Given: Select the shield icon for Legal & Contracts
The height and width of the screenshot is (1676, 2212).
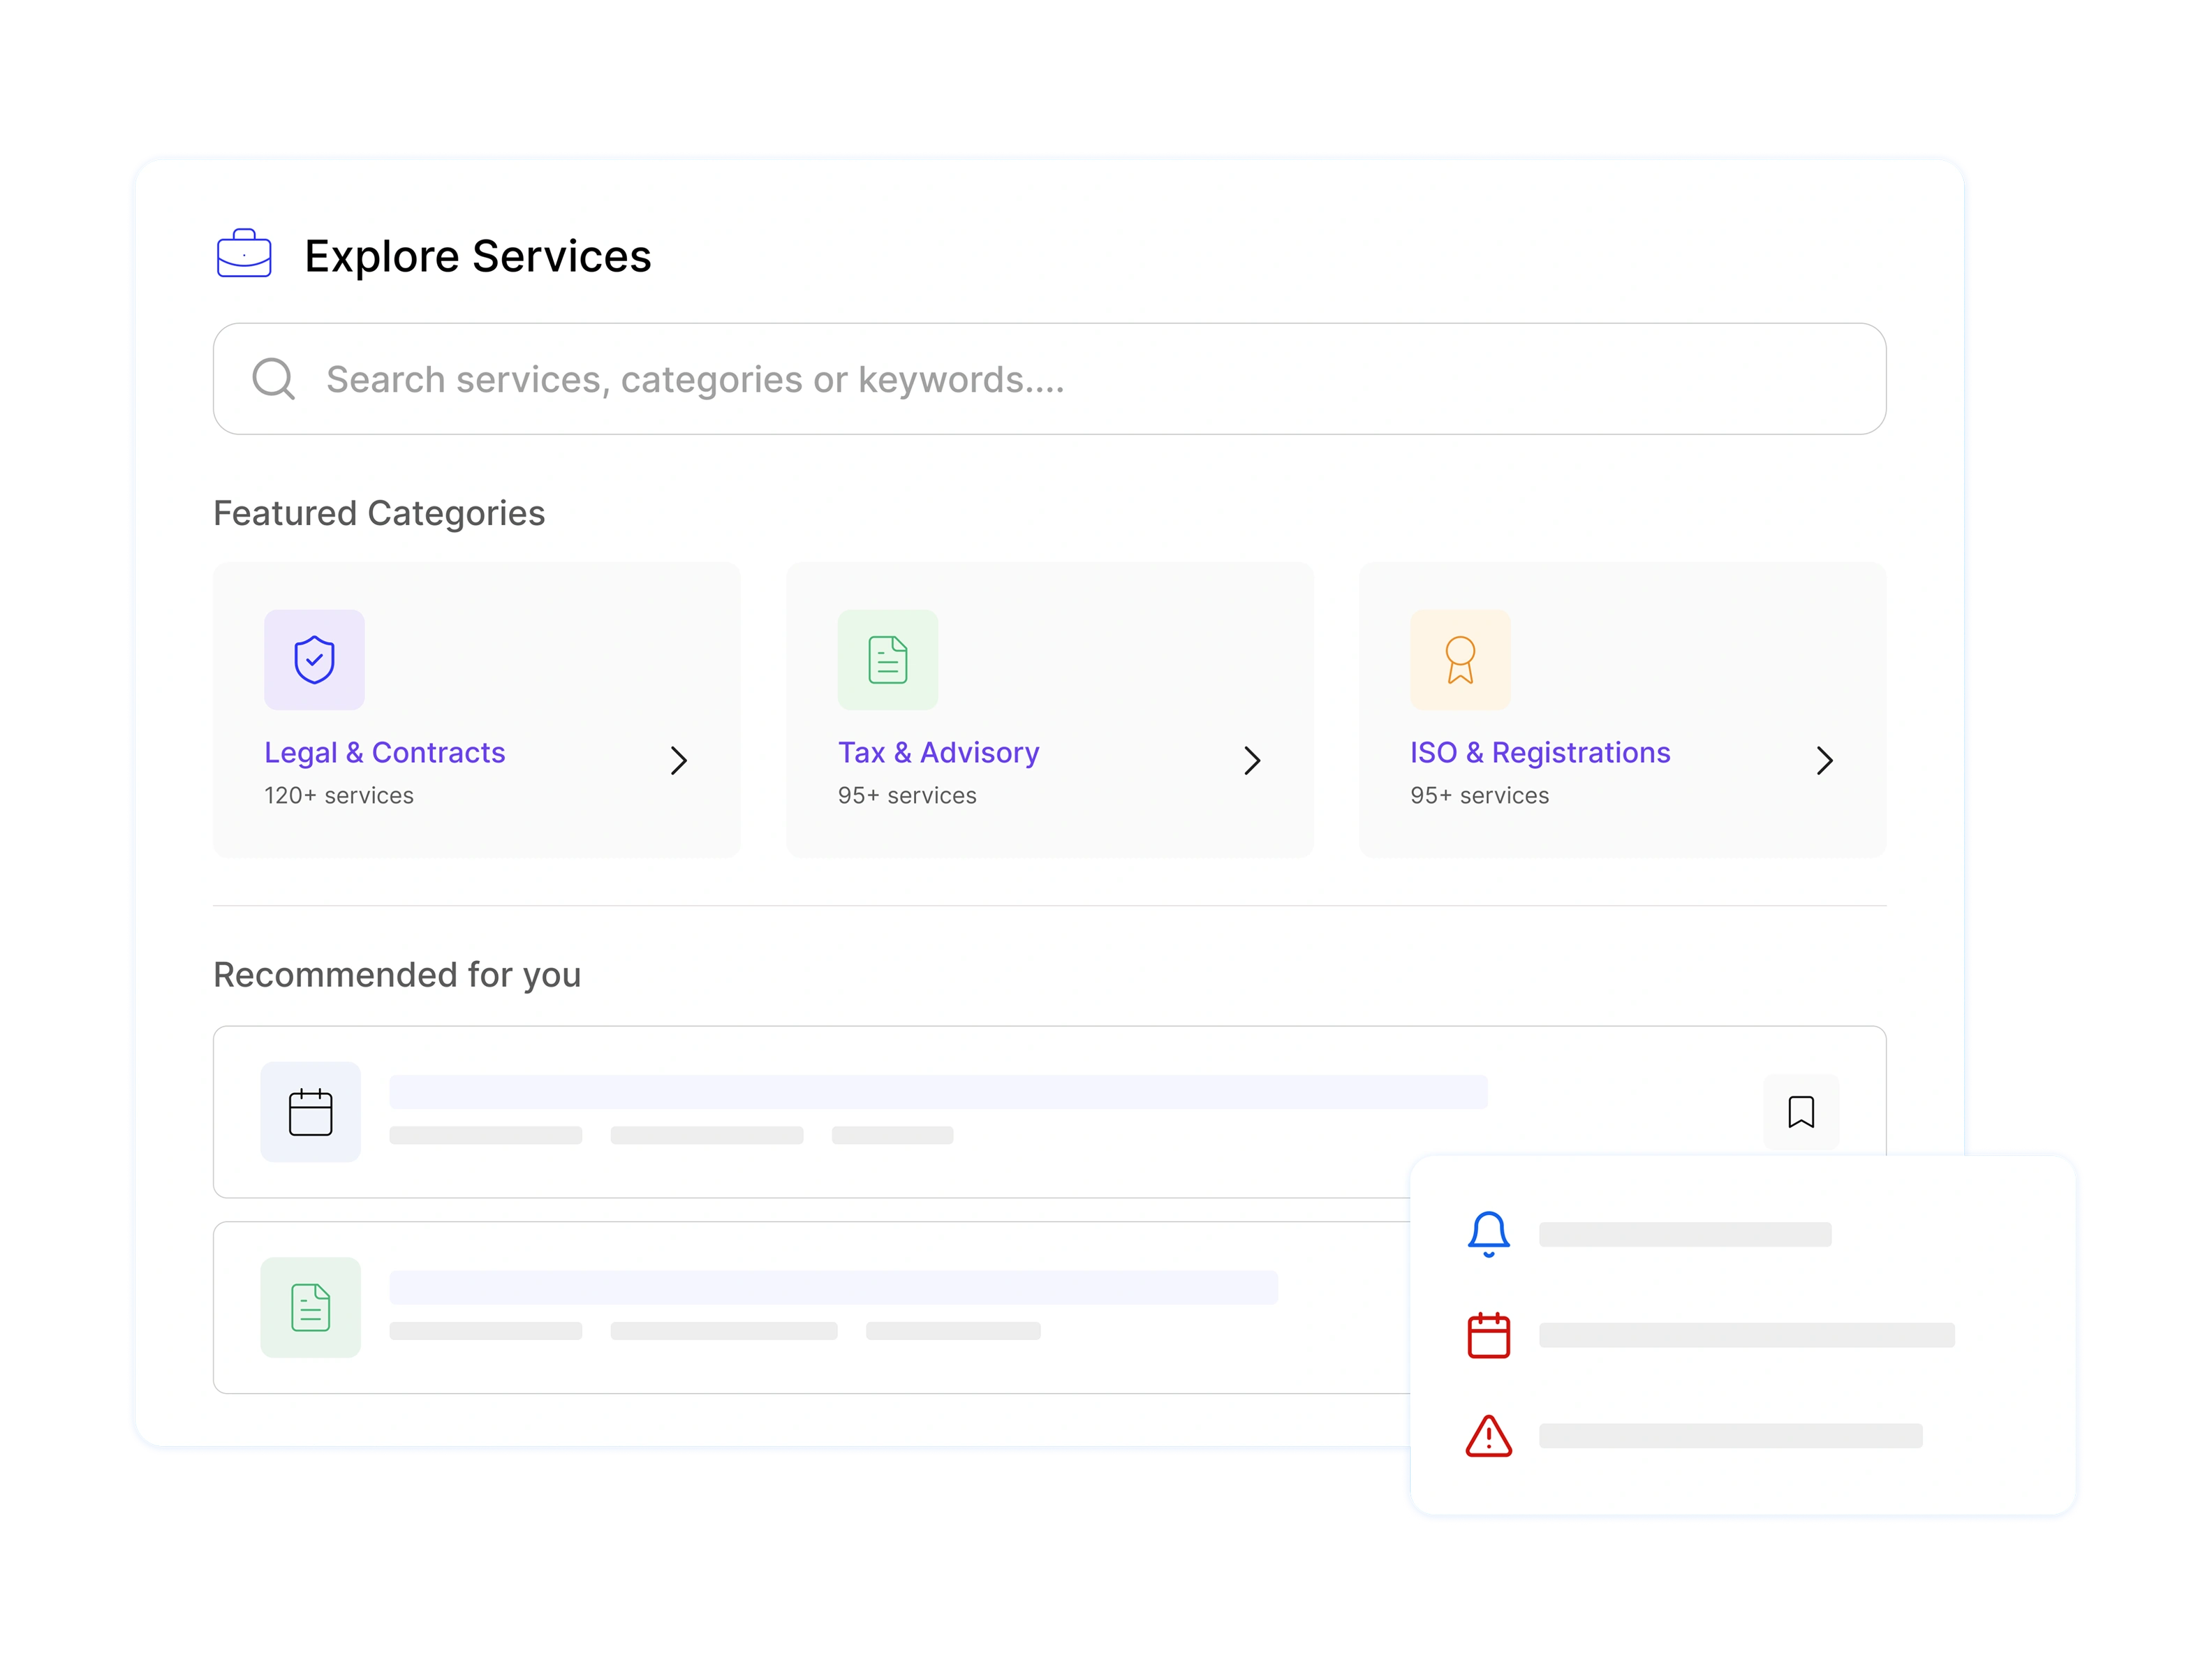Looking at the screenshot, I should tap(314, 660).
